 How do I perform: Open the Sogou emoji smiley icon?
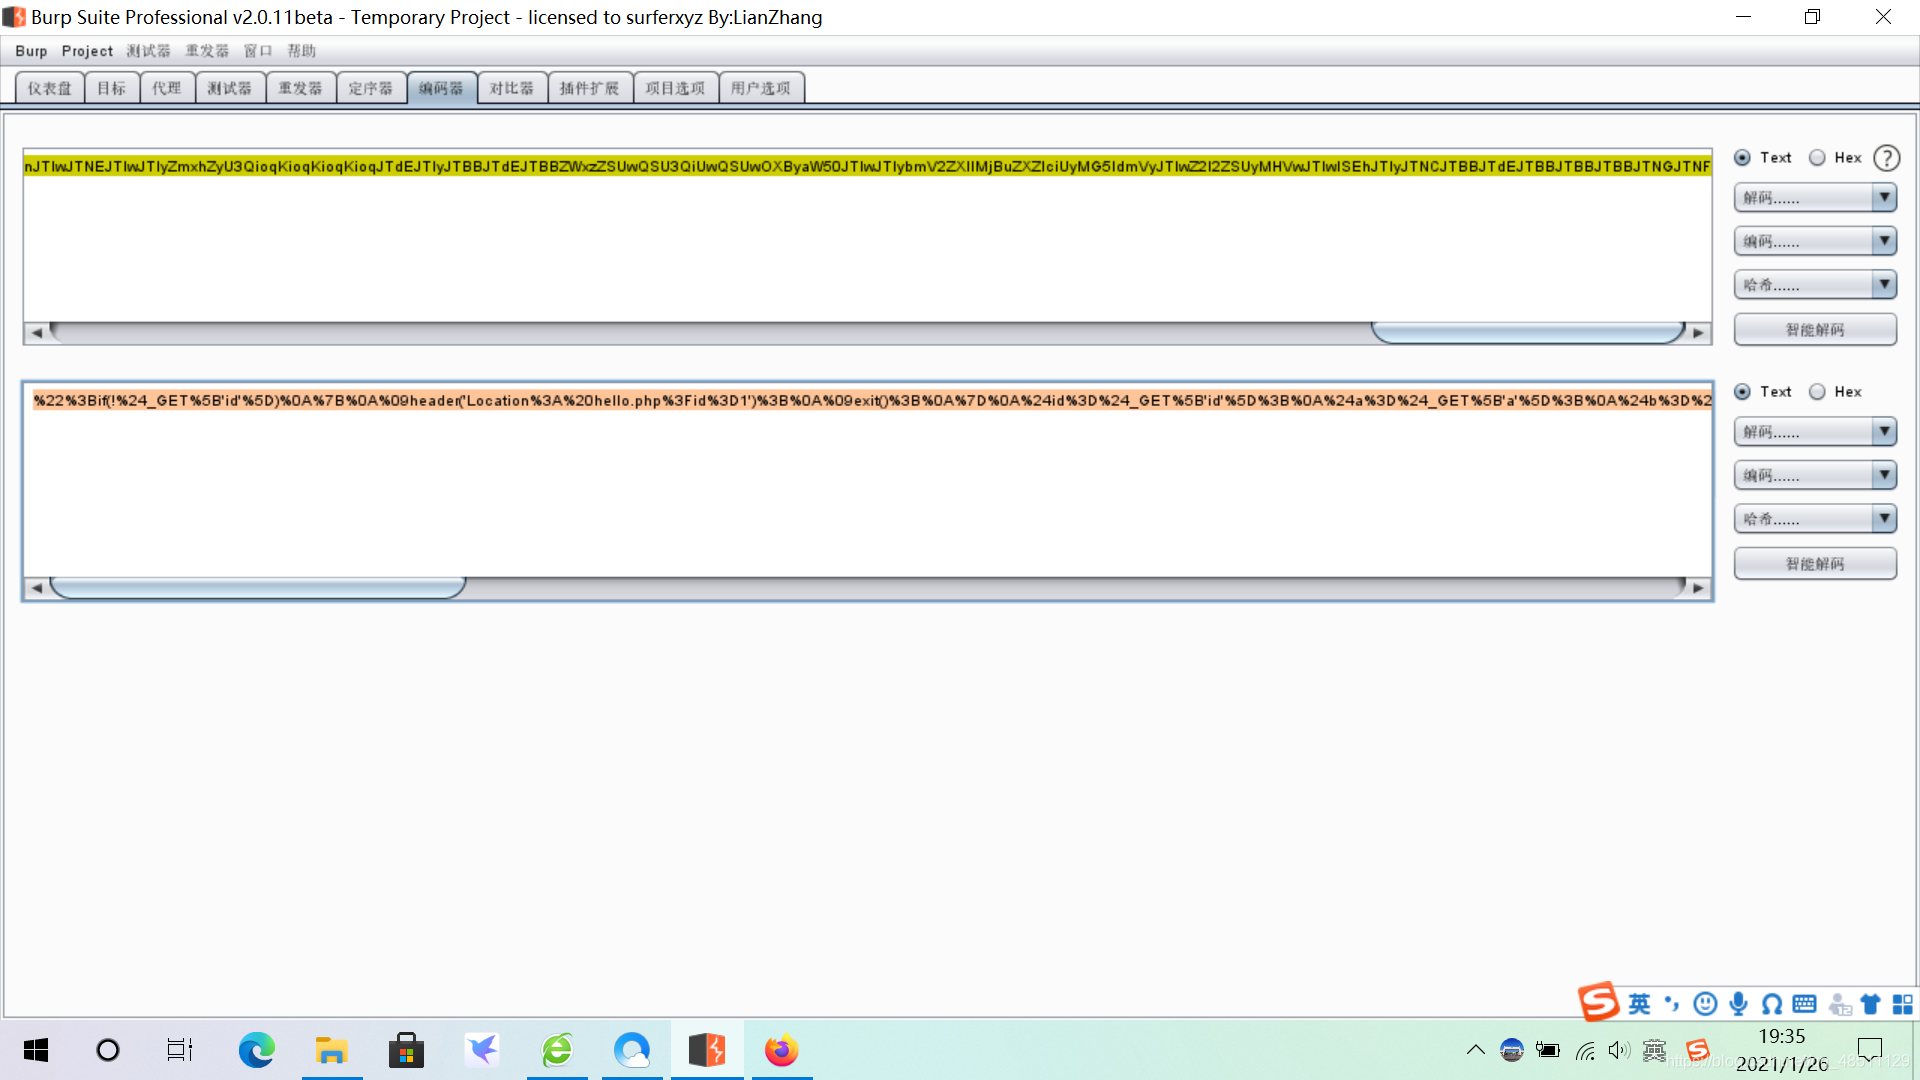pos(1705,1004)
